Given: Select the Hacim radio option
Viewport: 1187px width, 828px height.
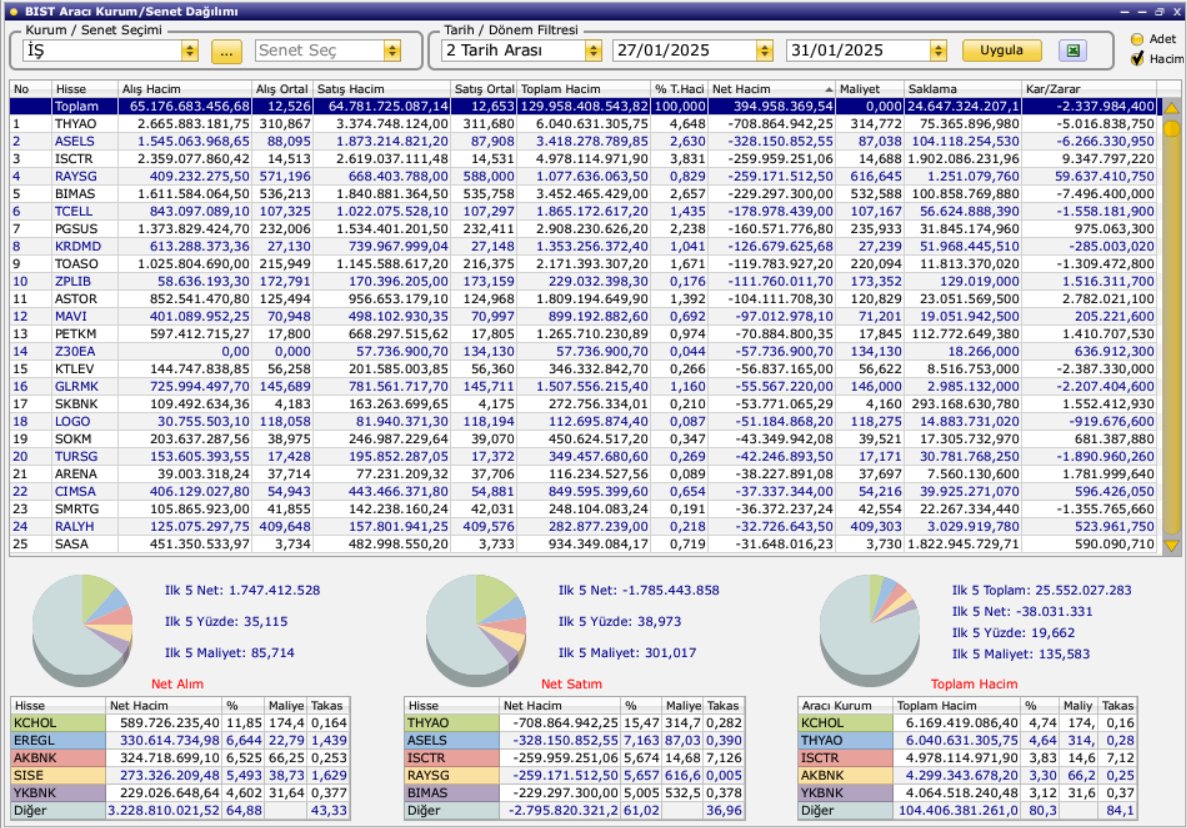Looking at the screenshot, I should (x=1137, y=59).
